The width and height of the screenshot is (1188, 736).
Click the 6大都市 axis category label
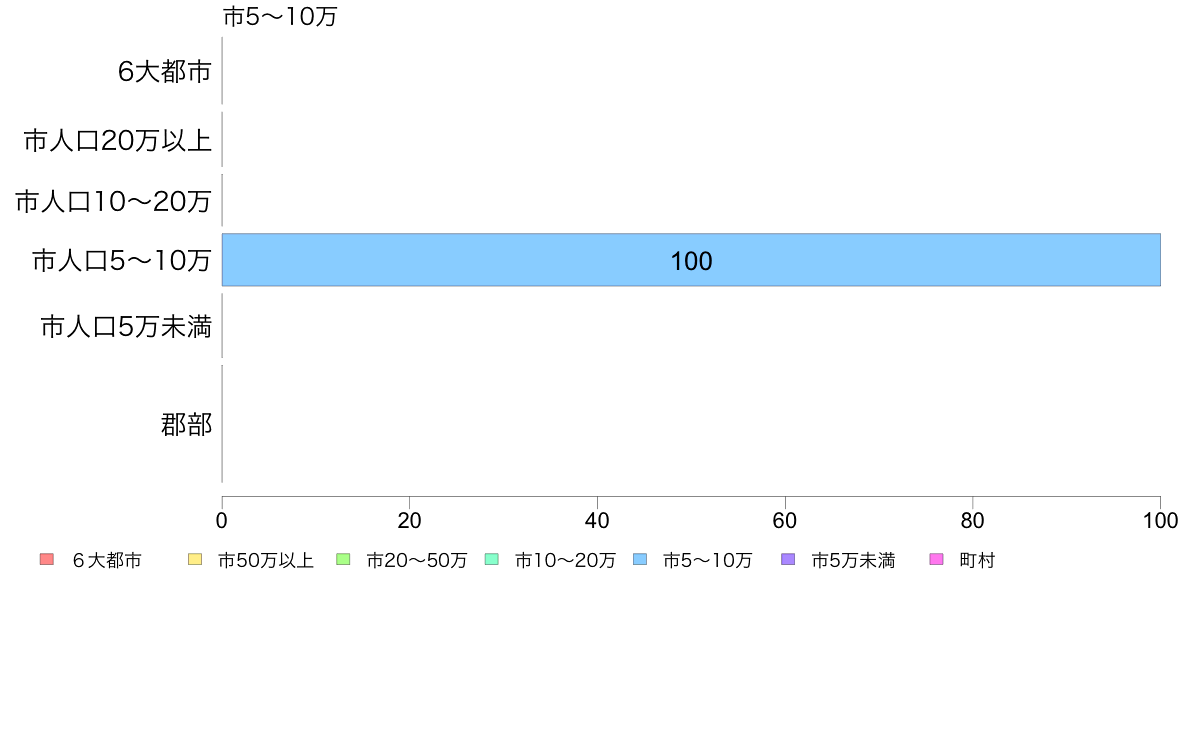164,71
